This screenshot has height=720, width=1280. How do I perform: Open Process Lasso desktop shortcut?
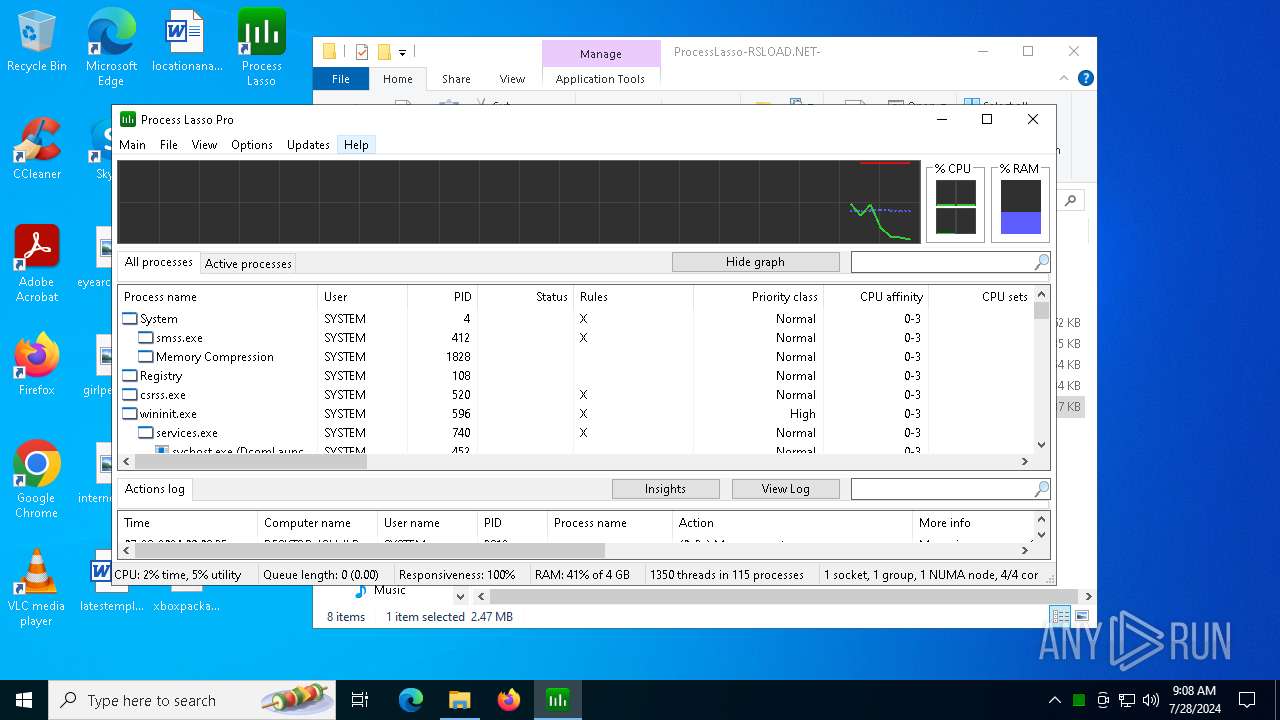(x=261, y=47)
